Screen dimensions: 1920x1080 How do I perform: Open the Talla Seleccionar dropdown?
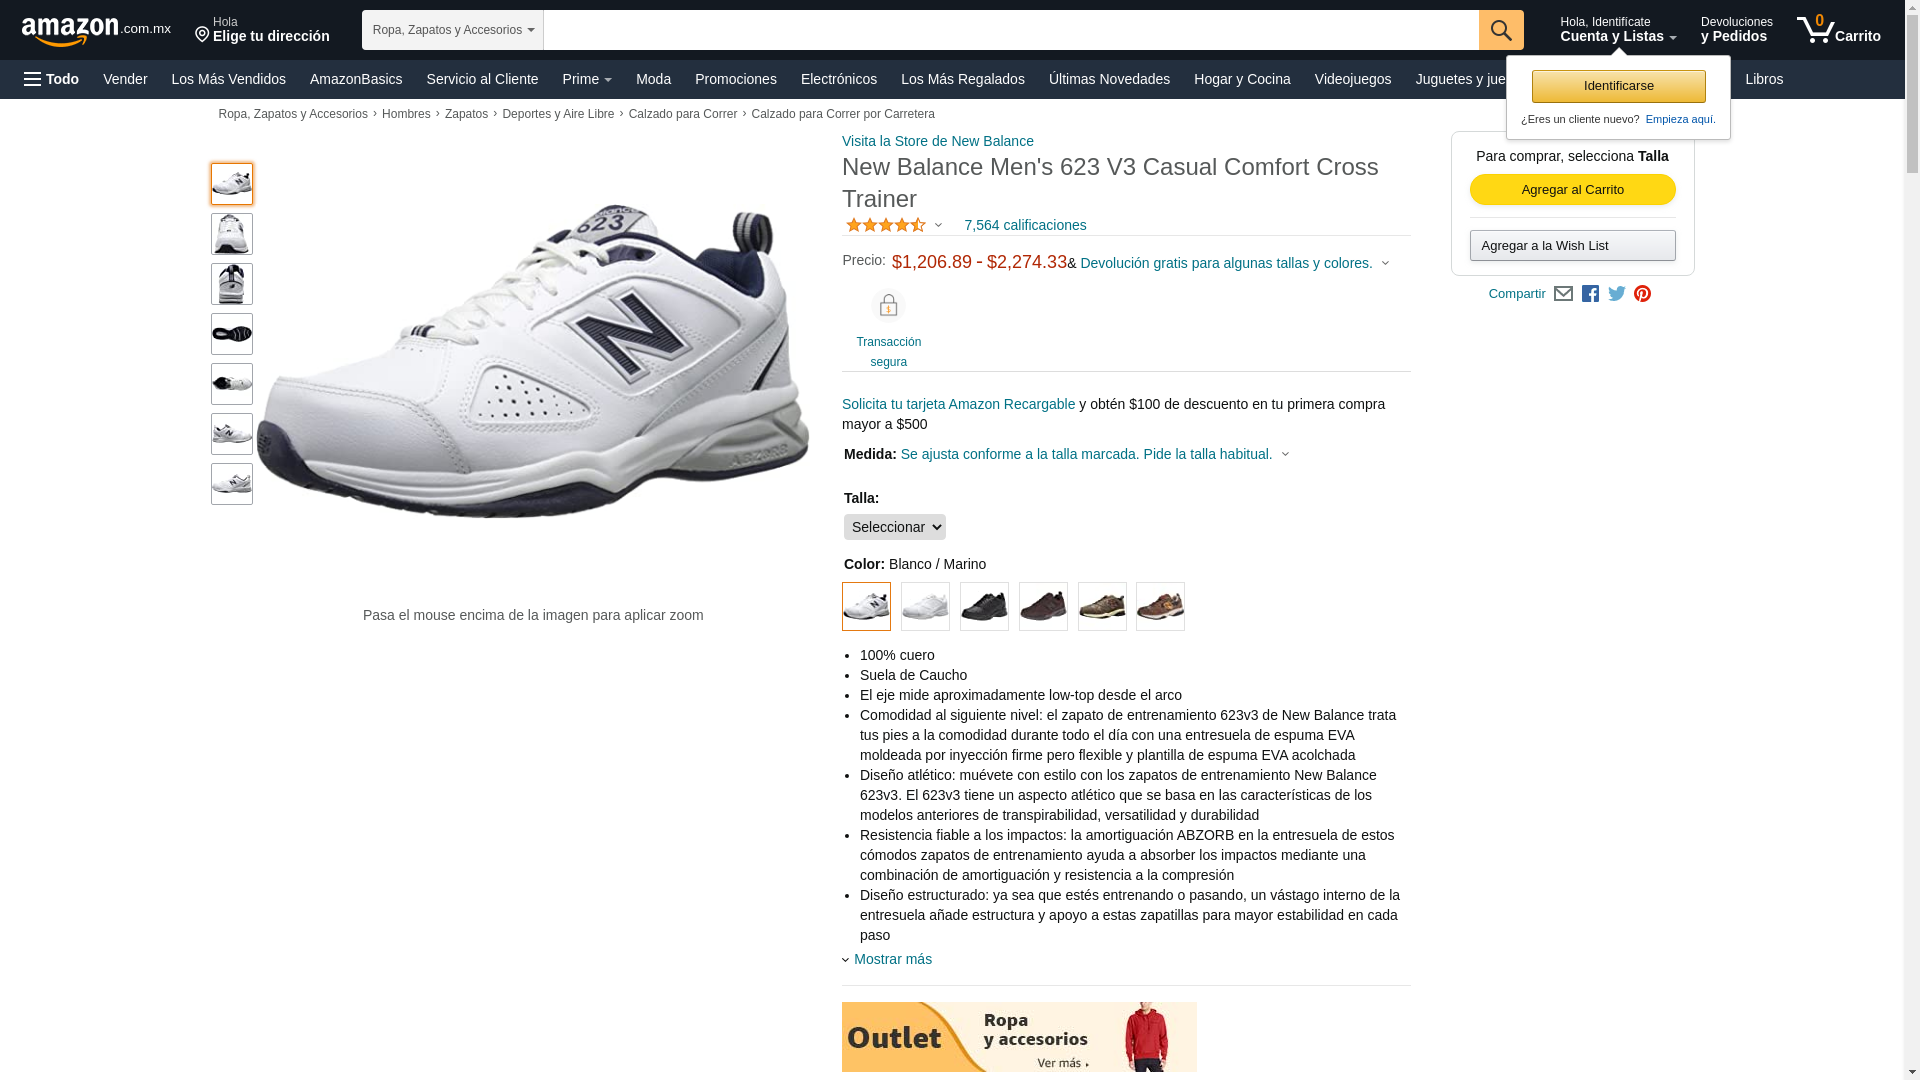(895, 527)
